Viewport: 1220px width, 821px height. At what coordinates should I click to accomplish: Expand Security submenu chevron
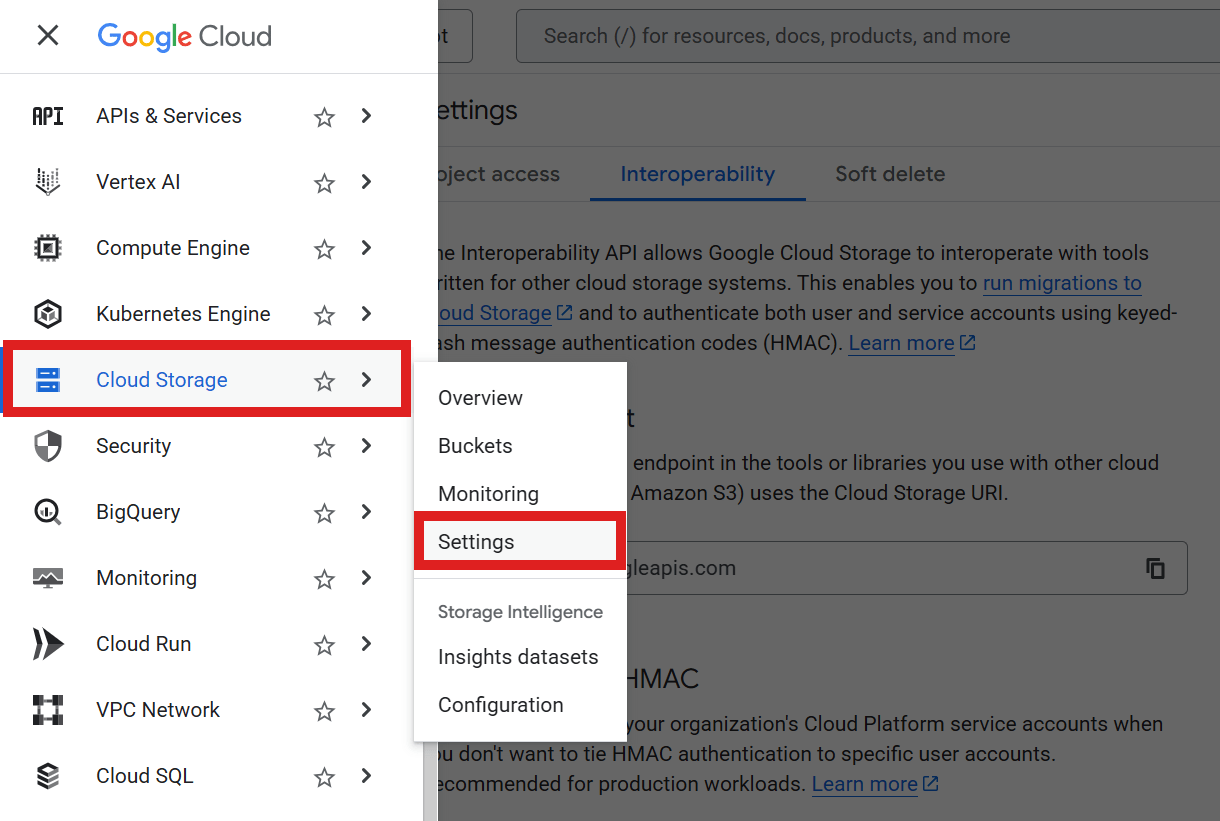coord(366,446)
